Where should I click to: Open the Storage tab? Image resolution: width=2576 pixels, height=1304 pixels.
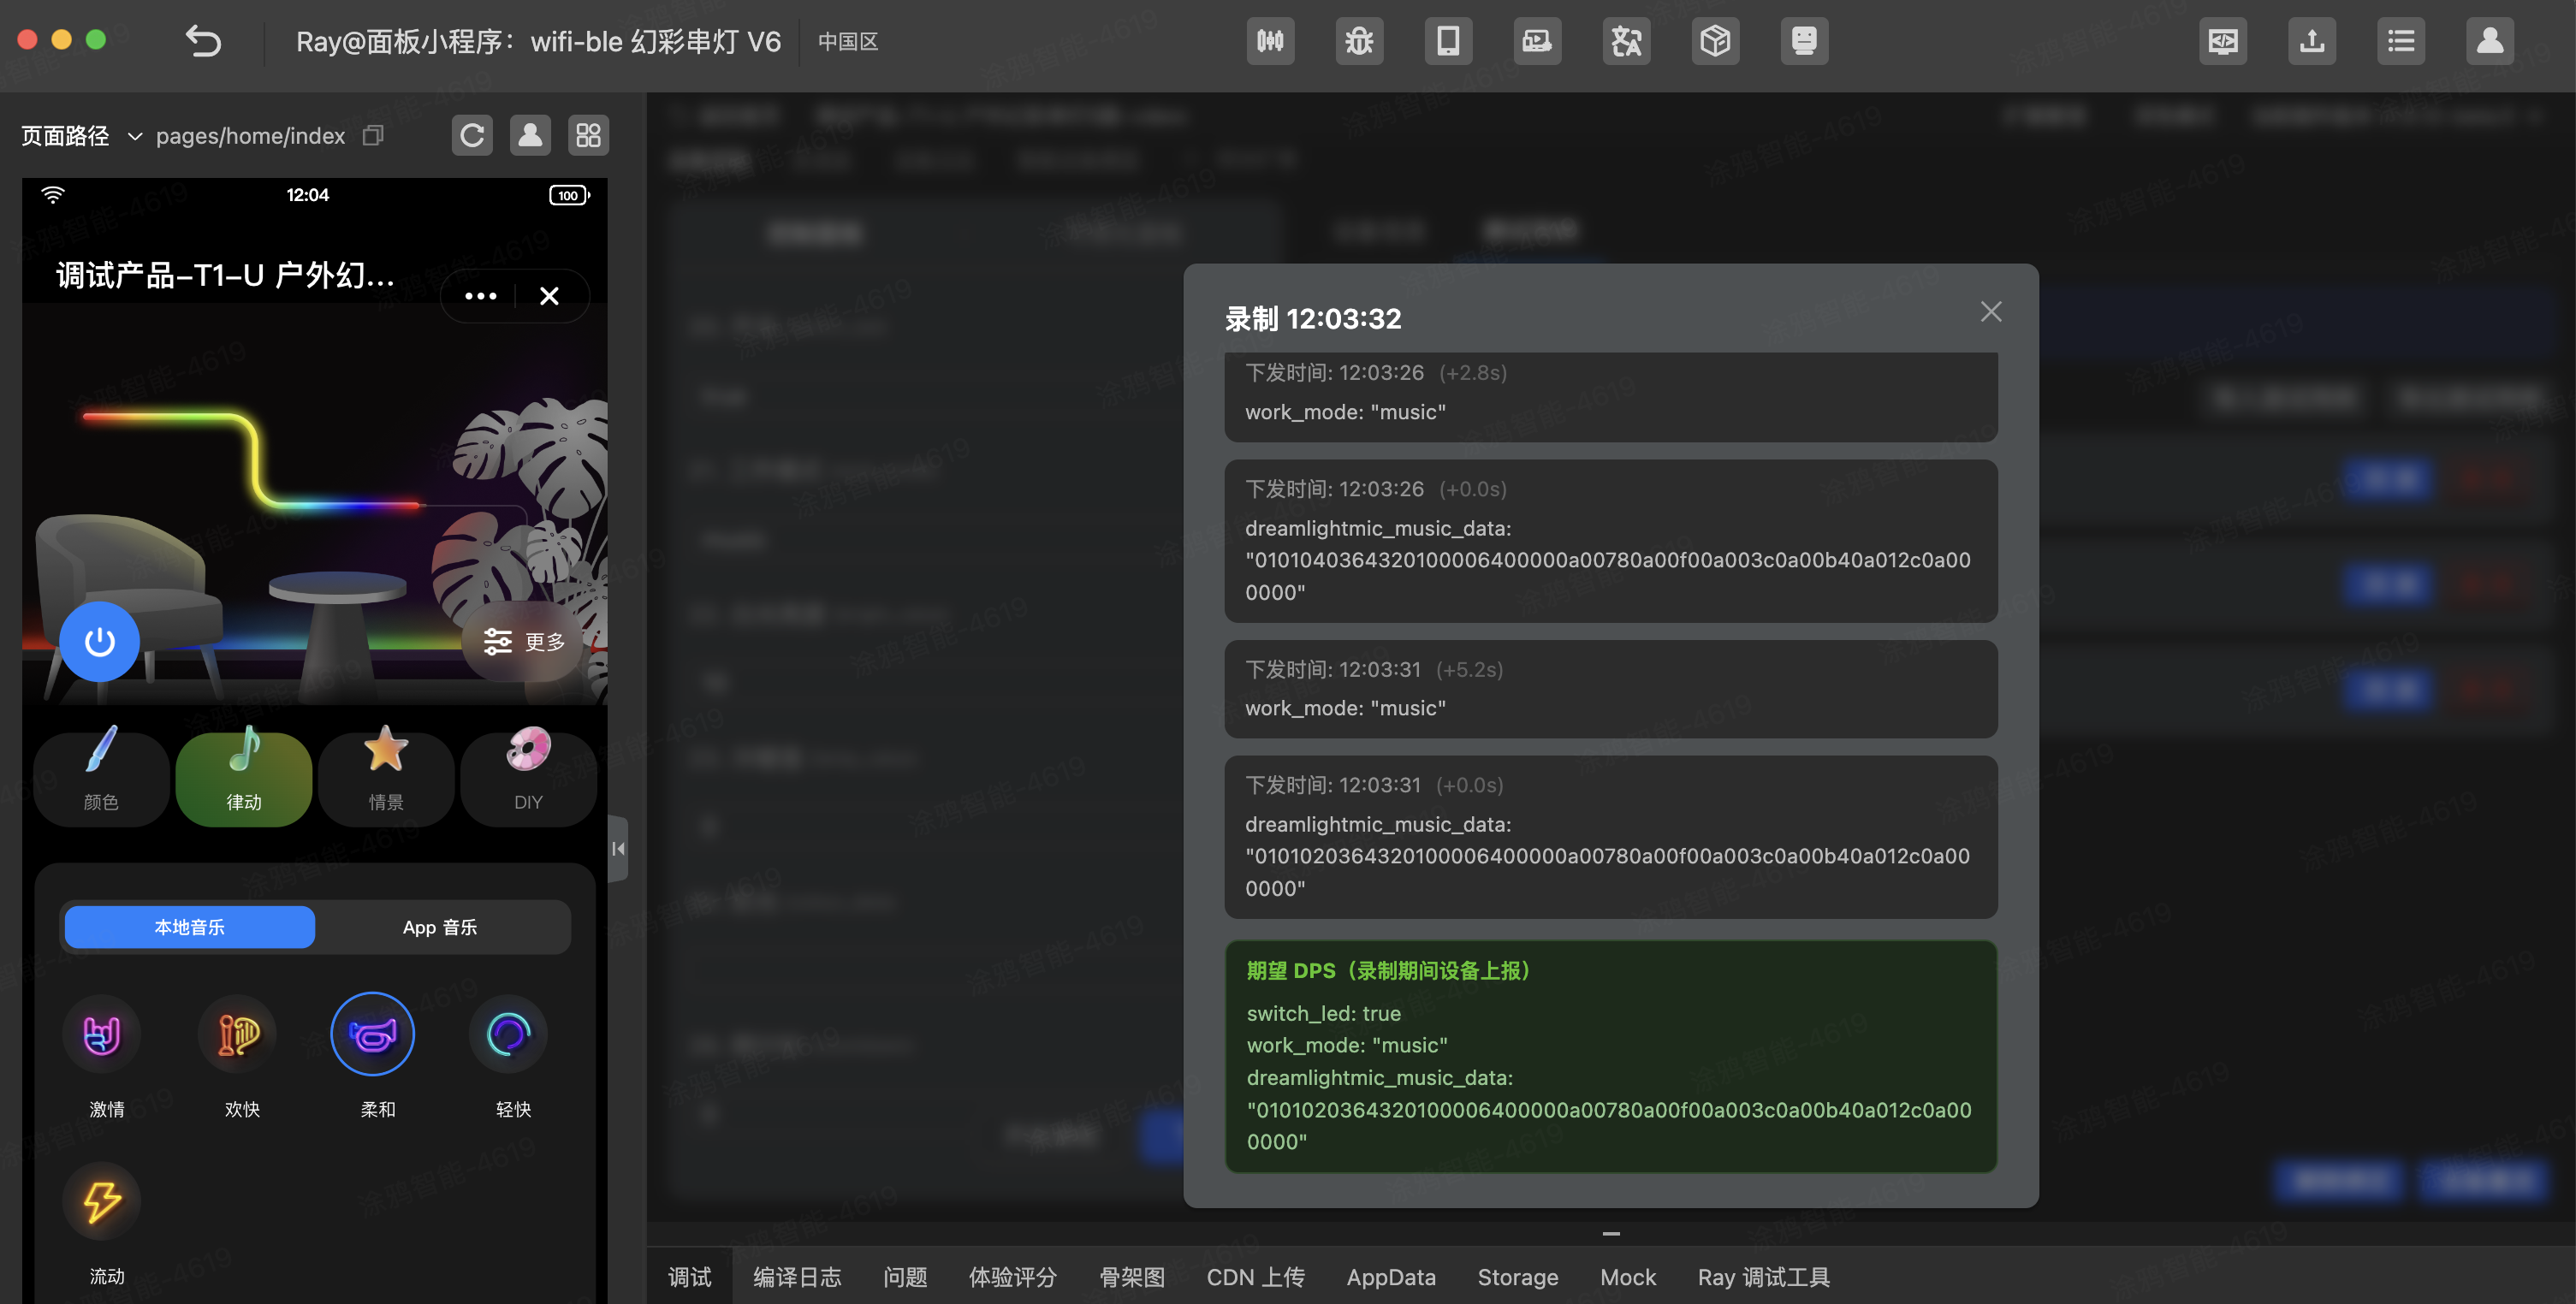[1517, 1277]
